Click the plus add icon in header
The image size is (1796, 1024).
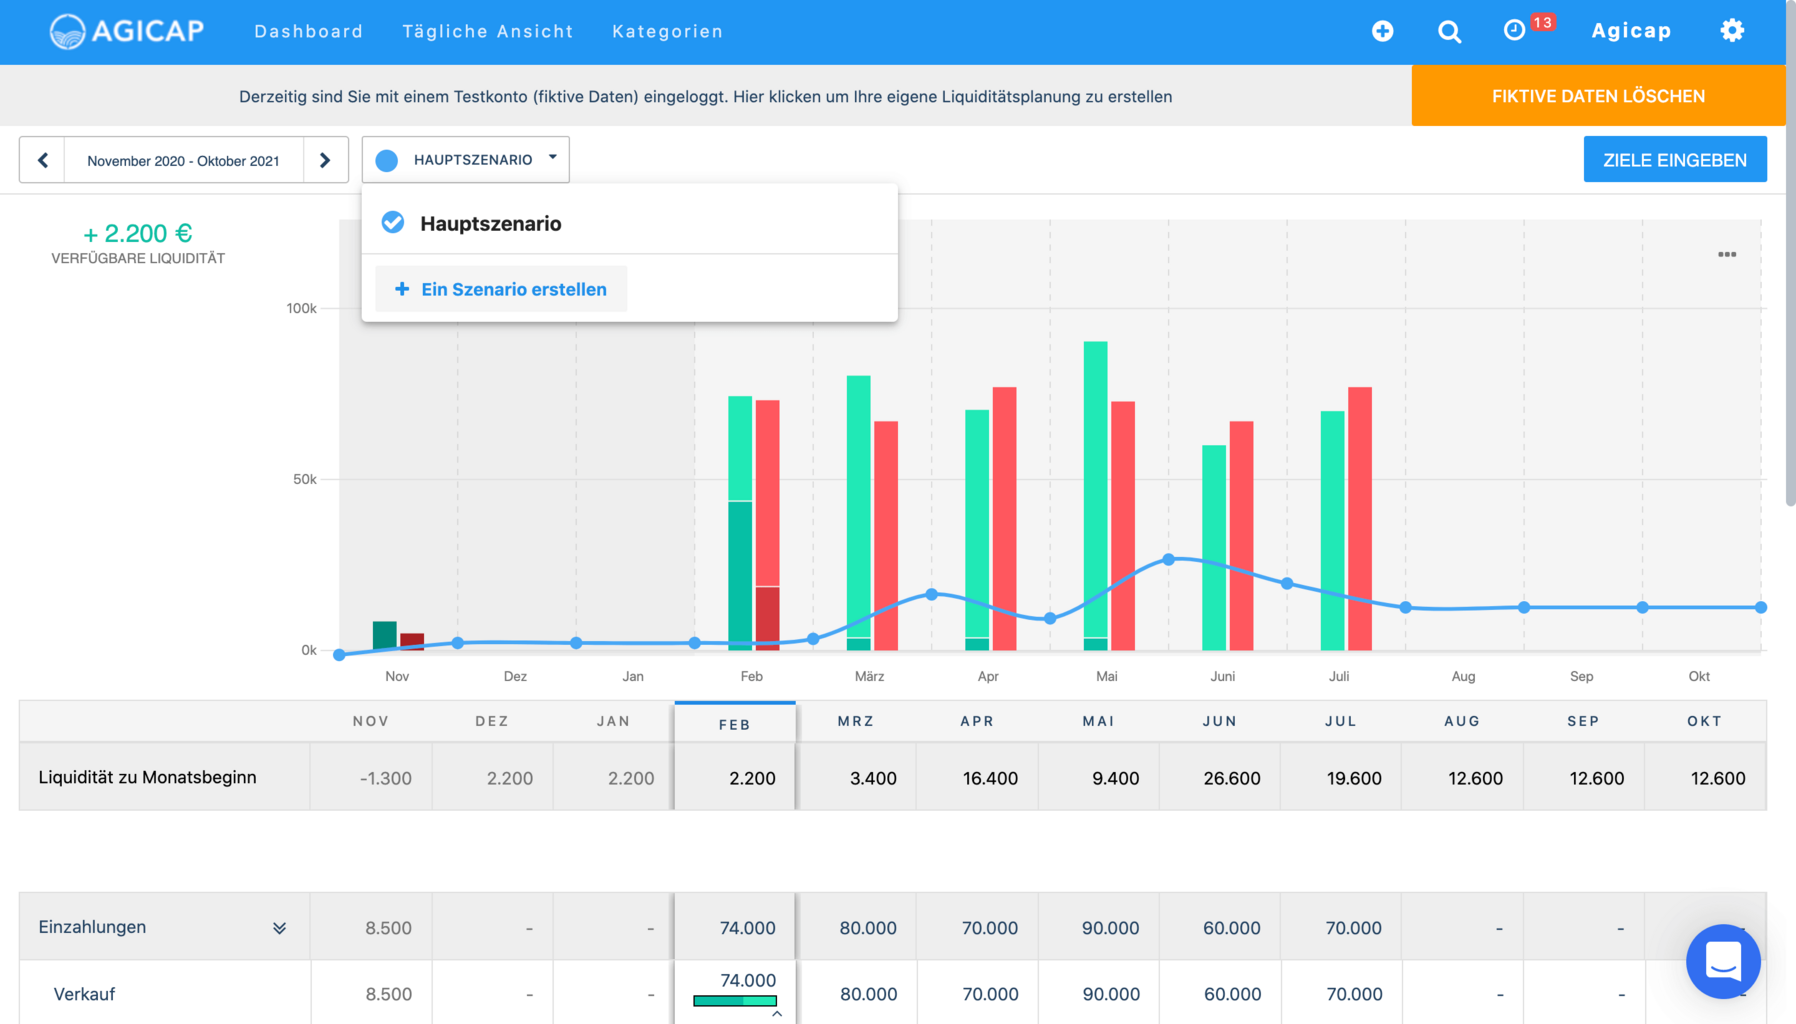1382,31
